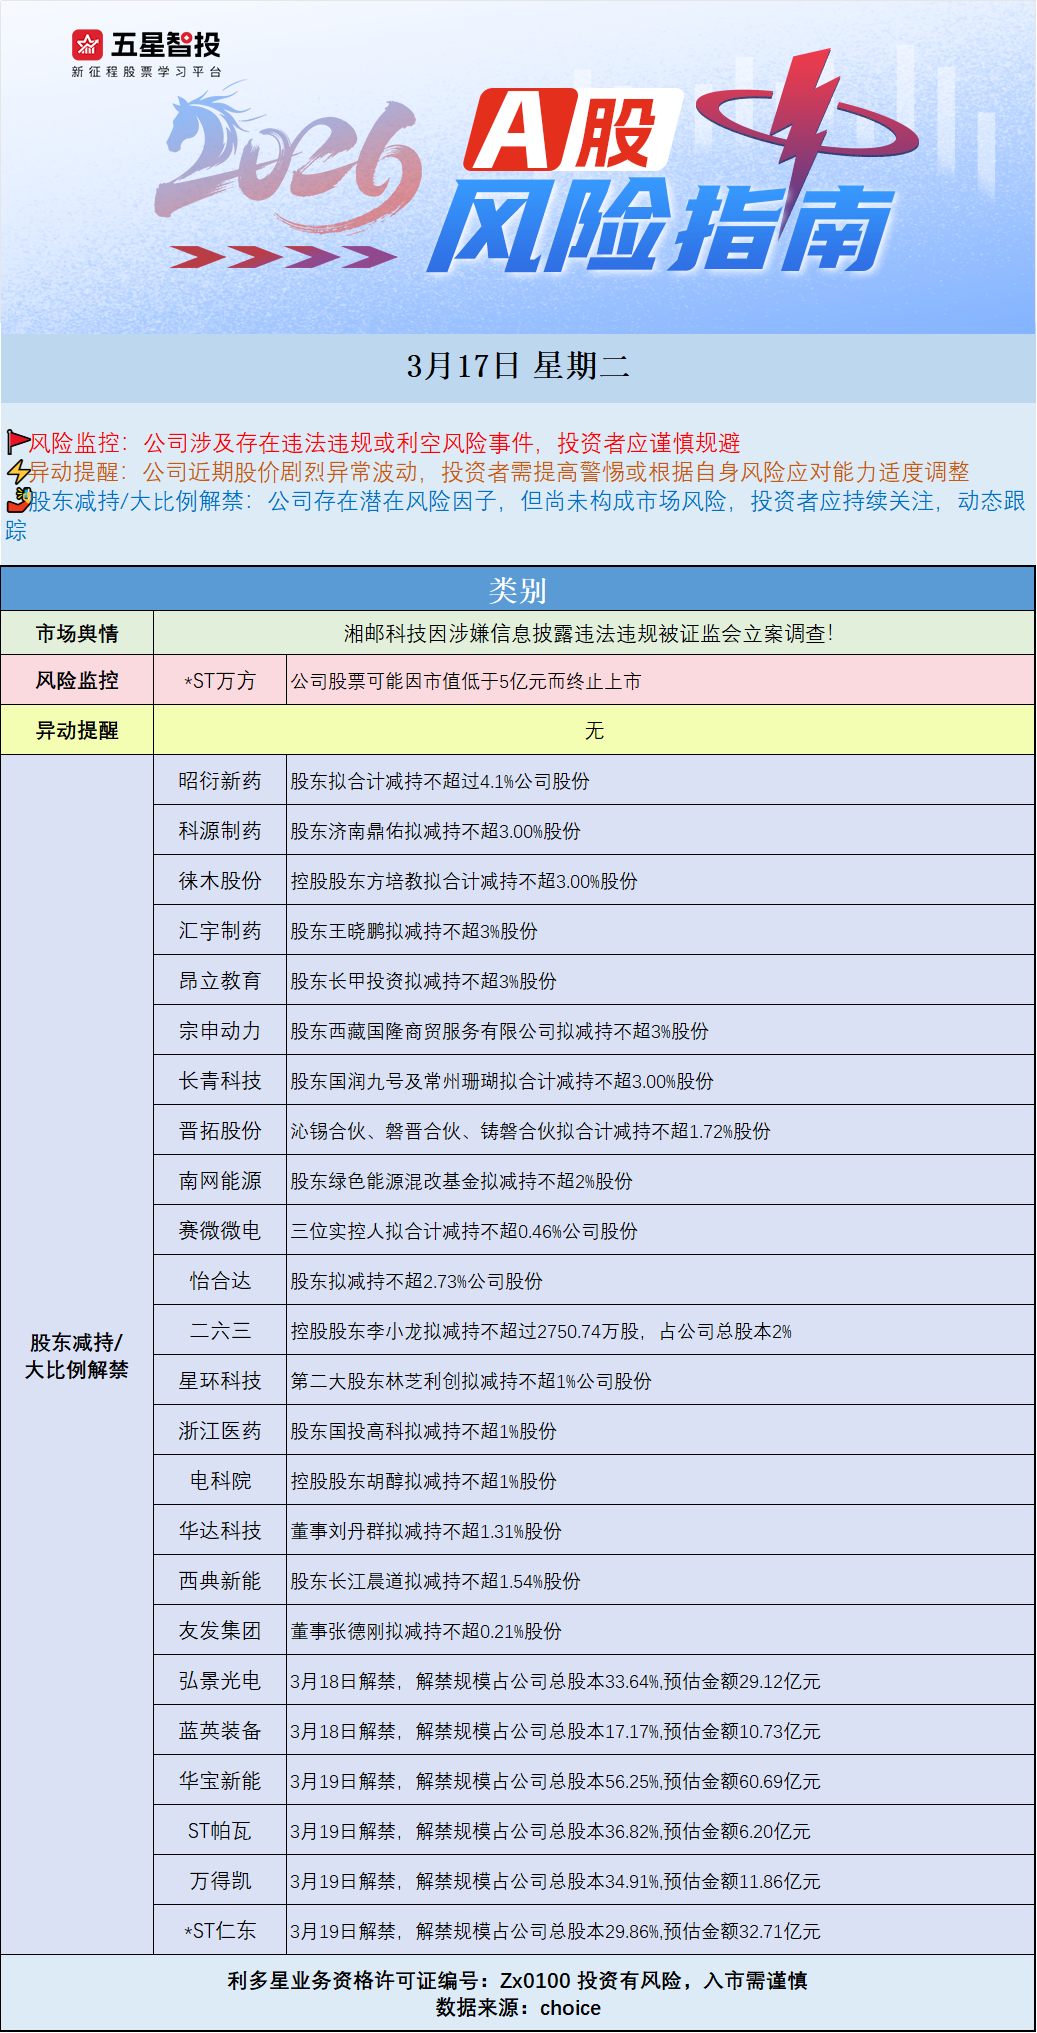Click 股东拟合计减持不超过4.1%公司股份 description
1037x2033 pixels.
coord(440,781)
